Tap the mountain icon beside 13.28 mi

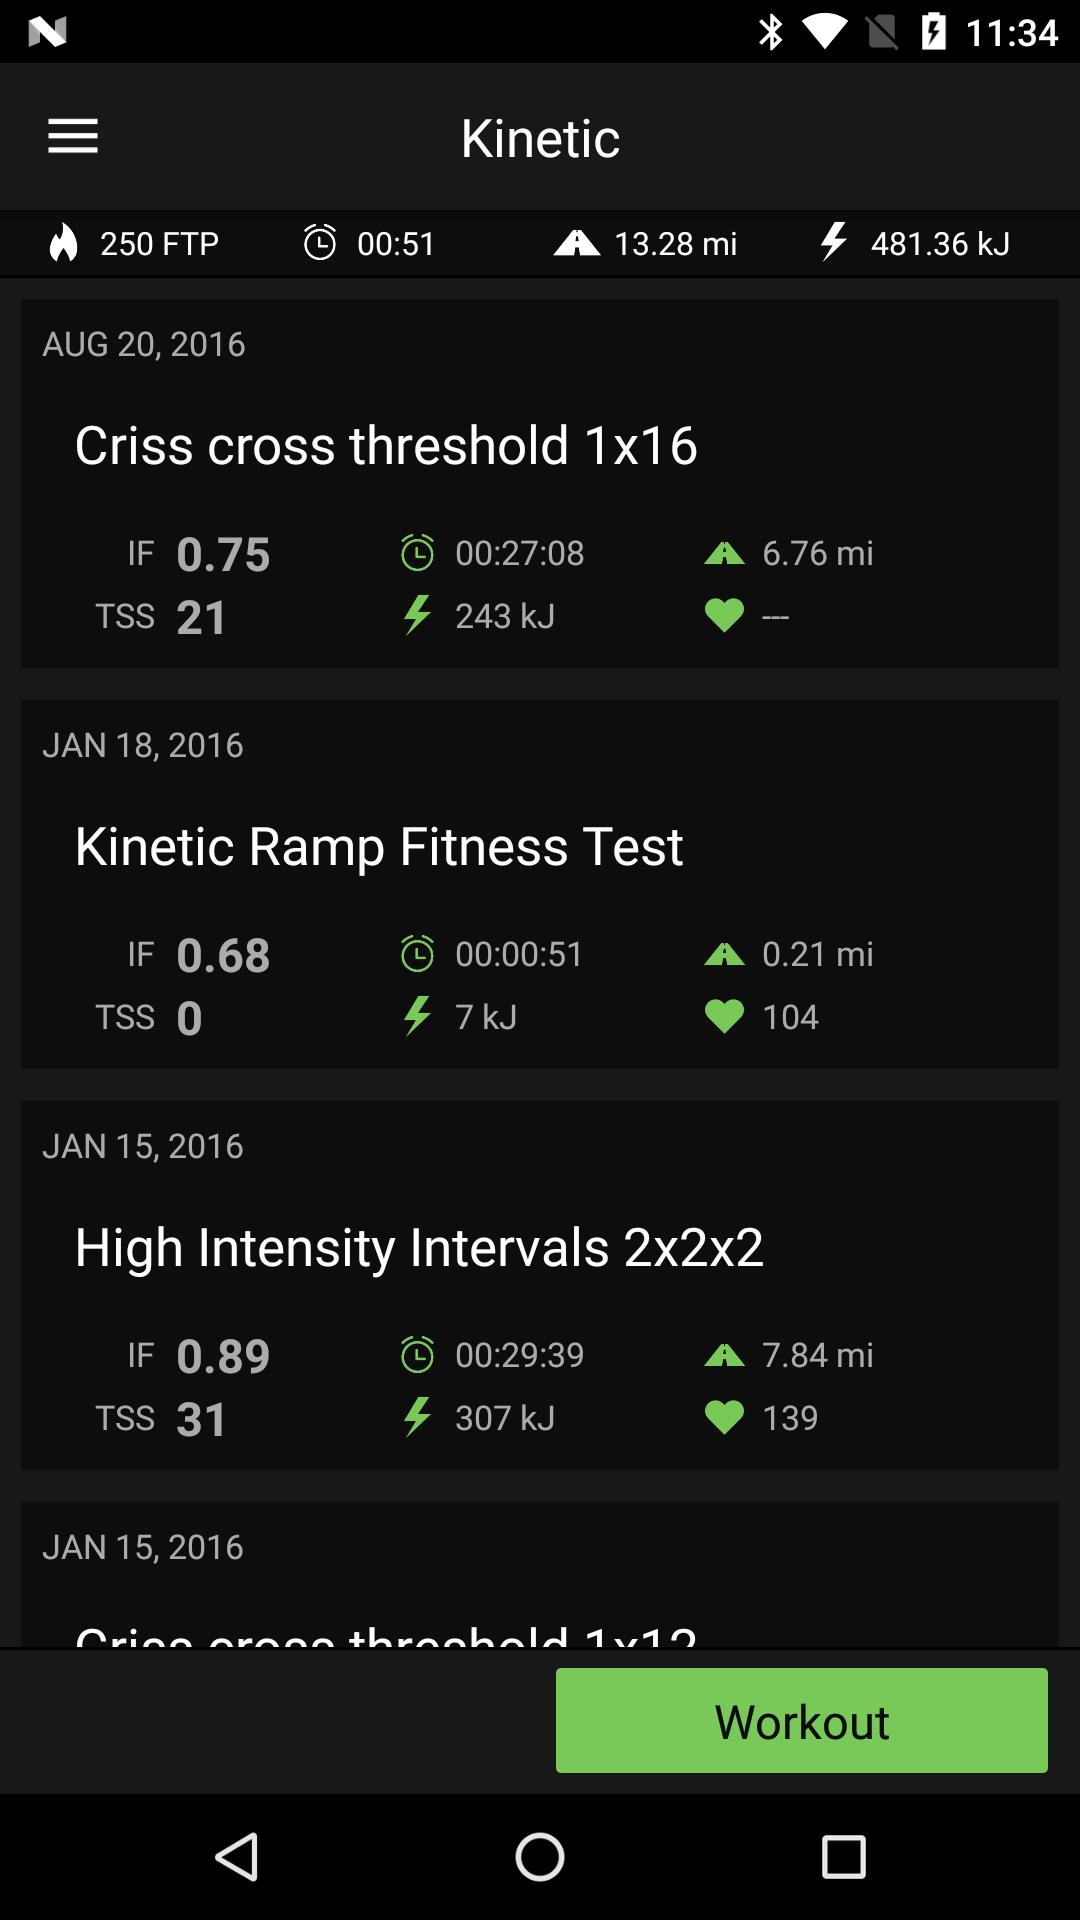(577, 243)
